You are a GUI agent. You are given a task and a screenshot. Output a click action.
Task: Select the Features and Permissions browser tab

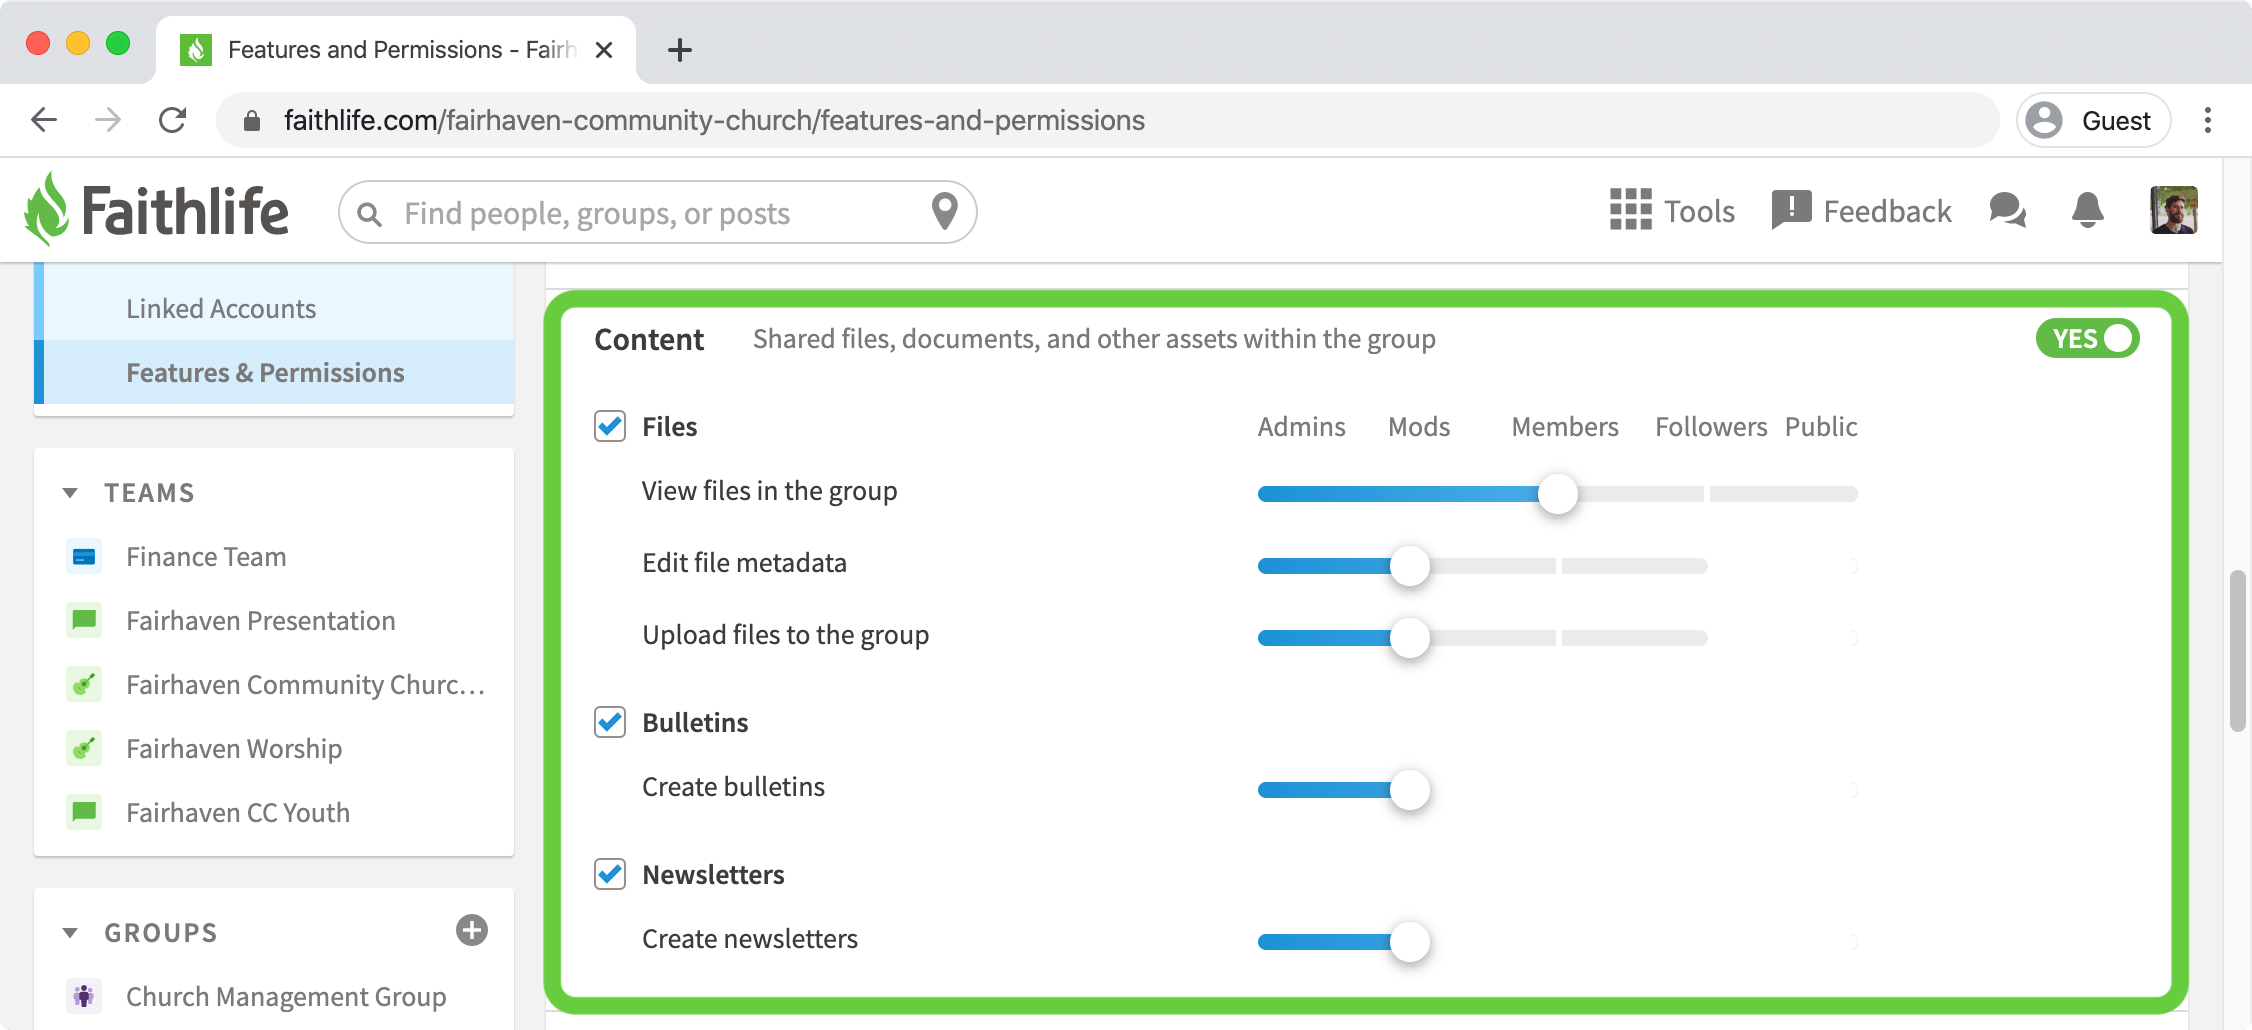click(x=396, y=50)
